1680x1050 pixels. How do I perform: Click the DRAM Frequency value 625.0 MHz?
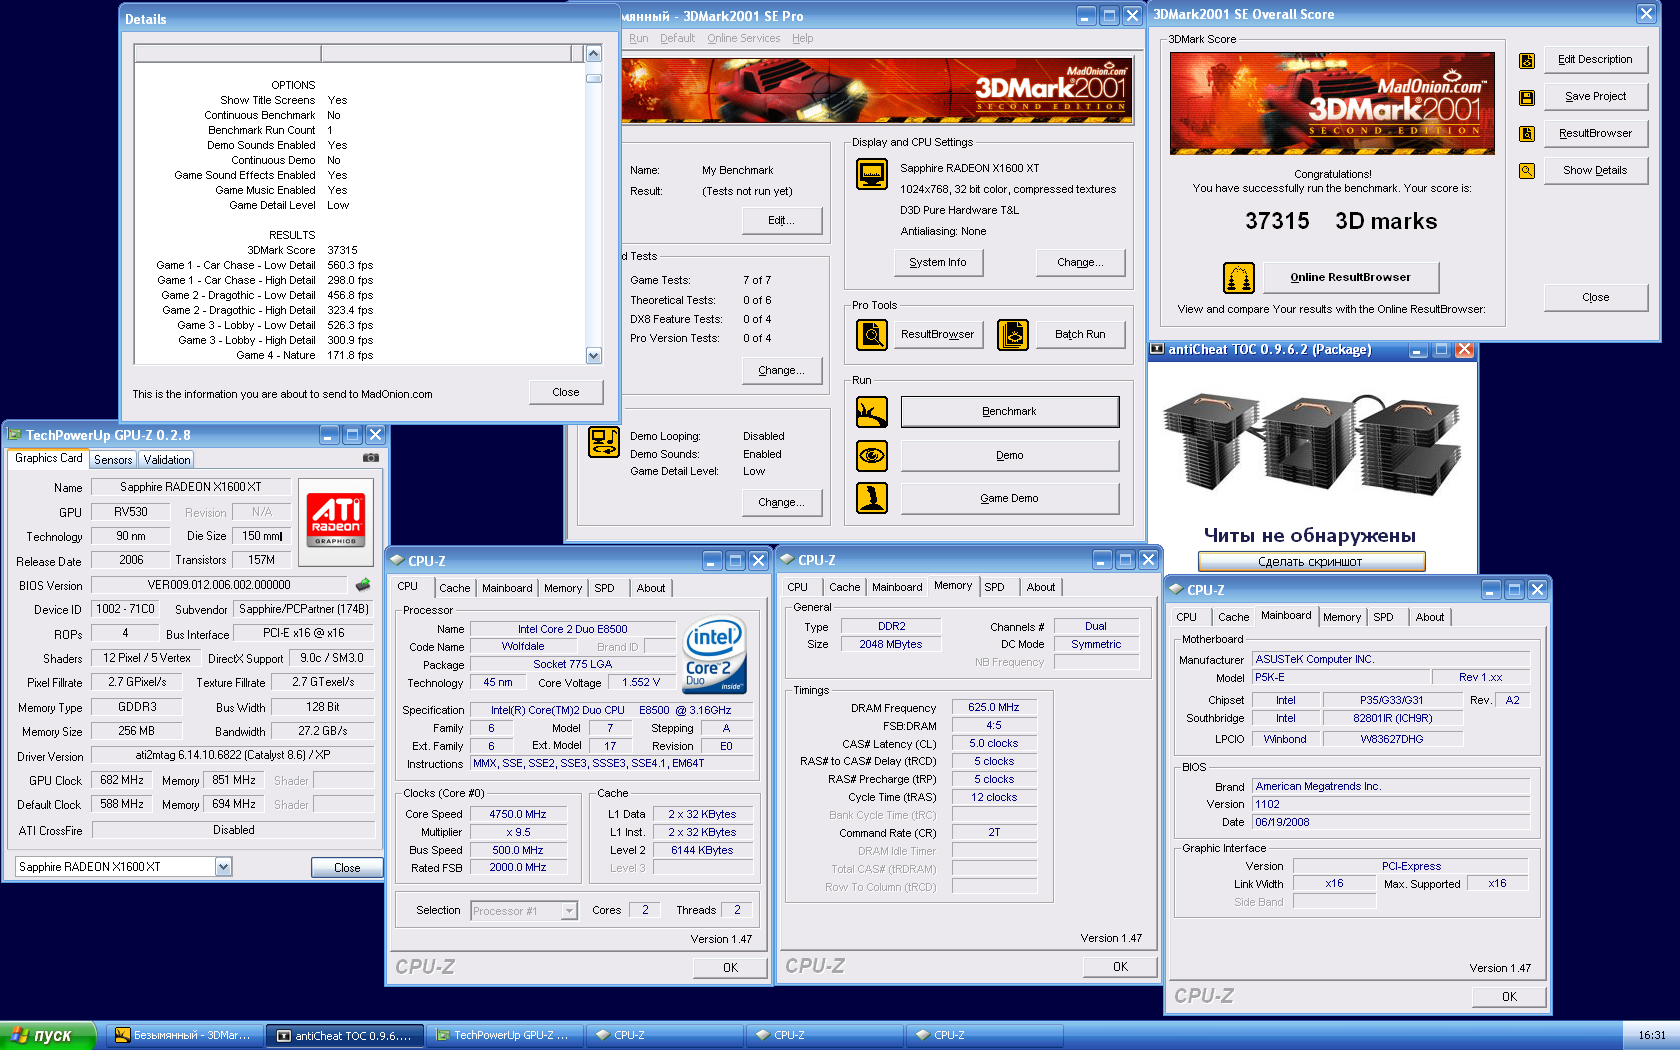[994, 707]
